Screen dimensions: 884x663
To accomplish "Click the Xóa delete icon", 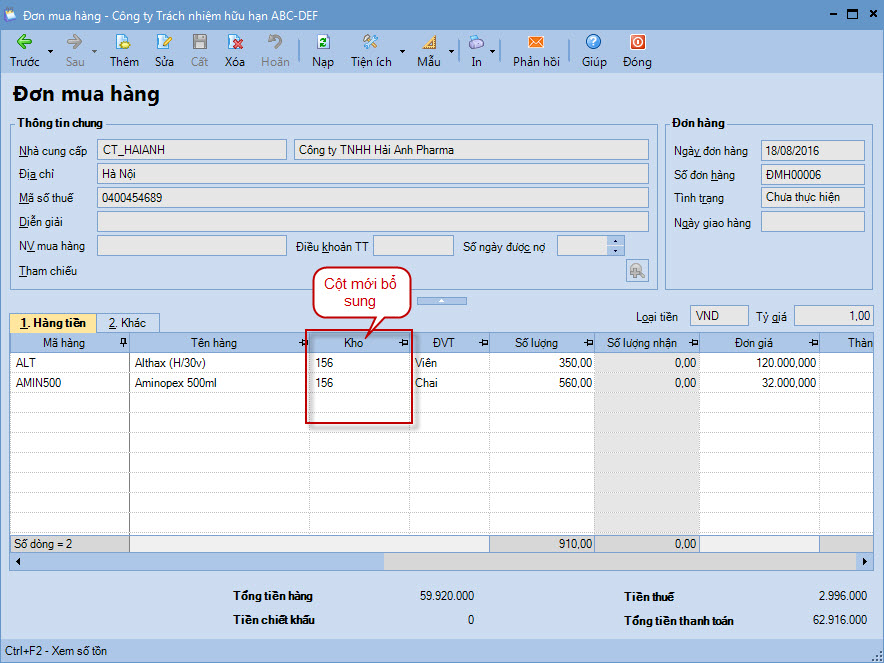I will point(235,42).
